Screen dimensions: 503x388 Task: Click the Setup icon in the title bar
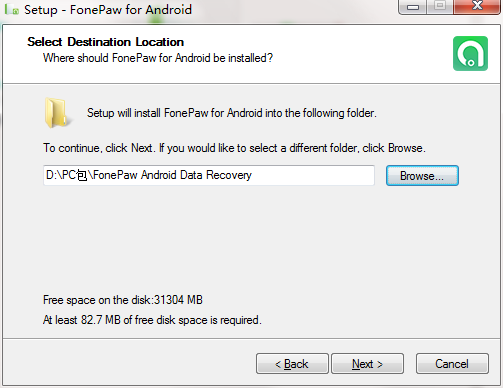click(12, 10)
